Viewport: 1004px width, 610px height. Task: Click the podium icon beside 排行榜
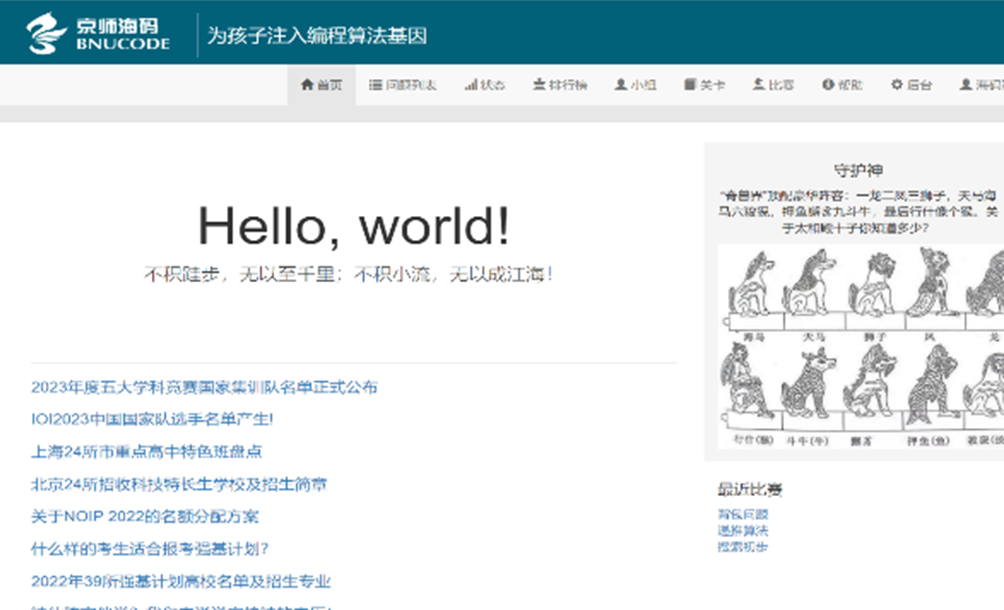(539, 84)
